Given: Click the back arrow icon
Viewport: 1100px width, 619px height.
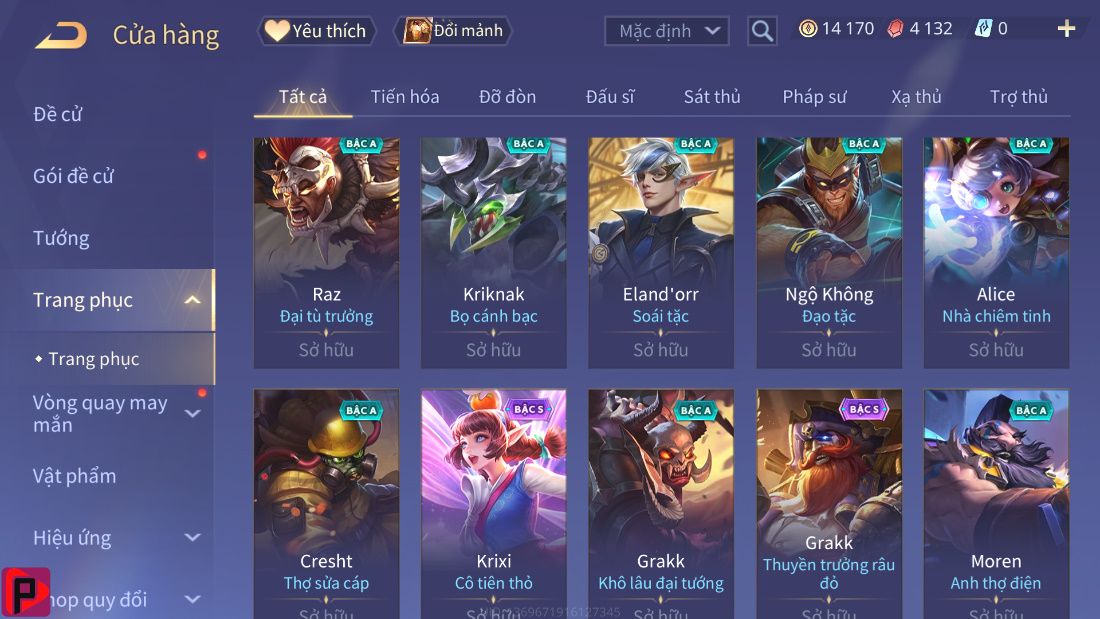Looking at the screenshot, I should pyautogui.click(x=61, y=35).
